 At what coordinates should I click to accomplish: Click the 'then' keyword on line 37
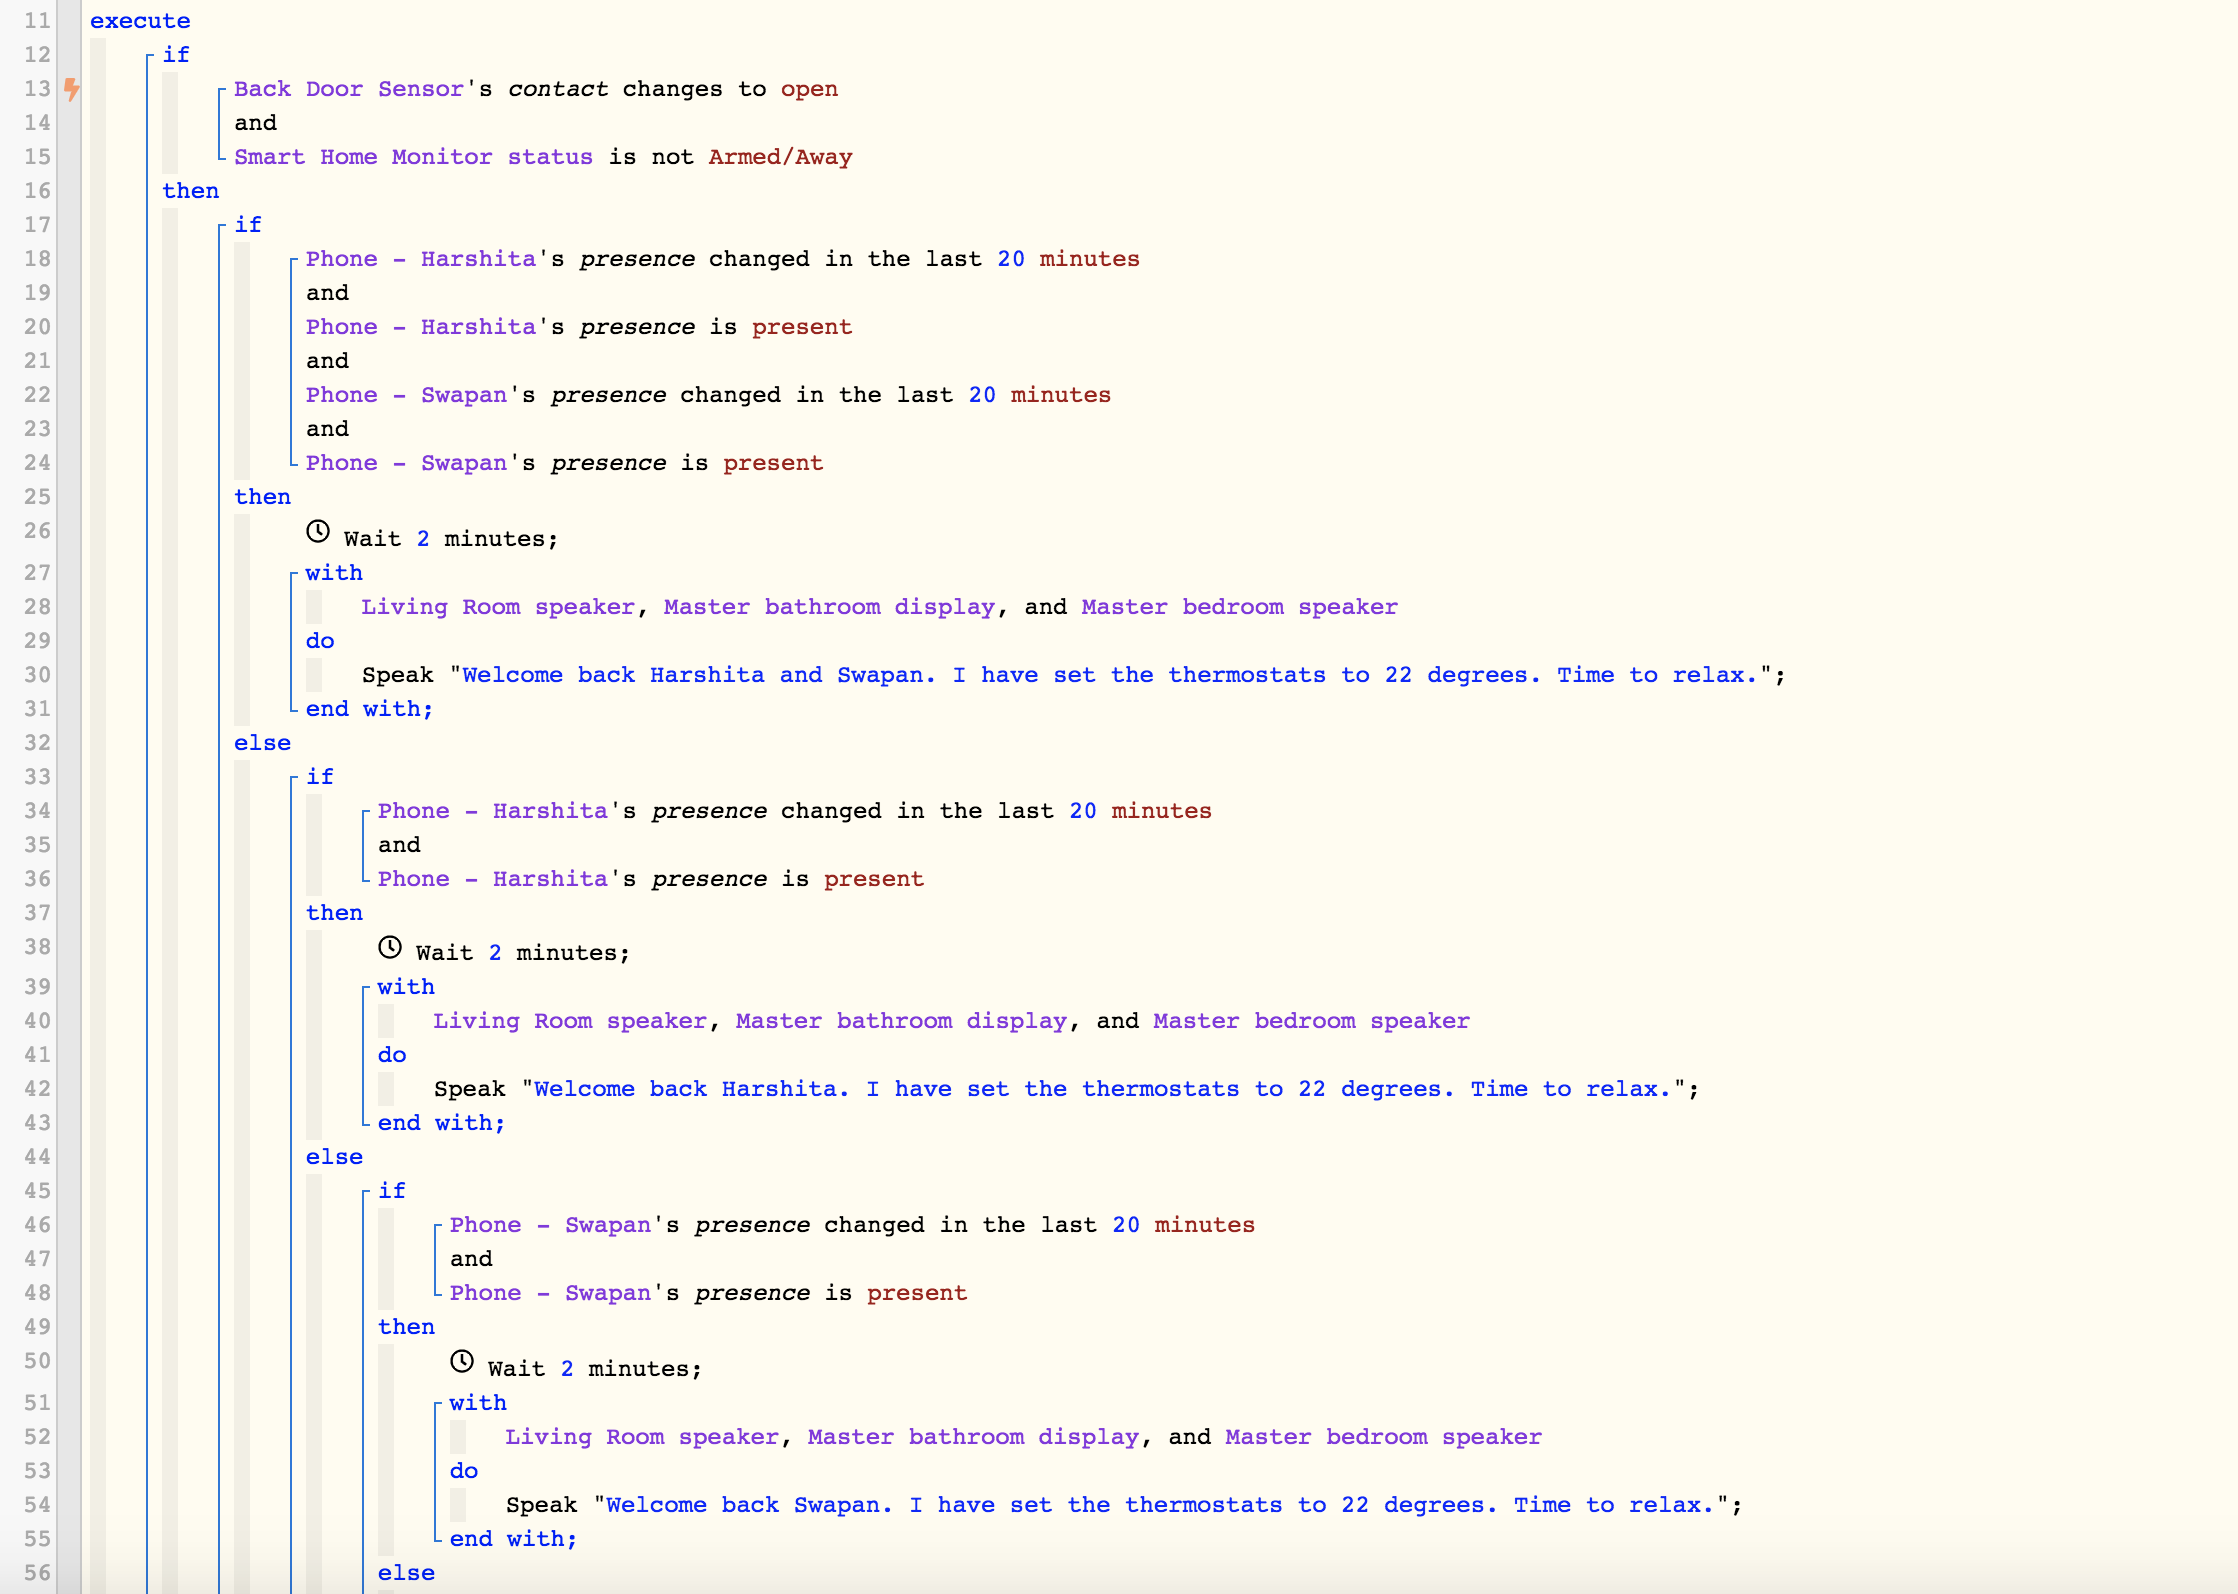click(x=335, y=913)
